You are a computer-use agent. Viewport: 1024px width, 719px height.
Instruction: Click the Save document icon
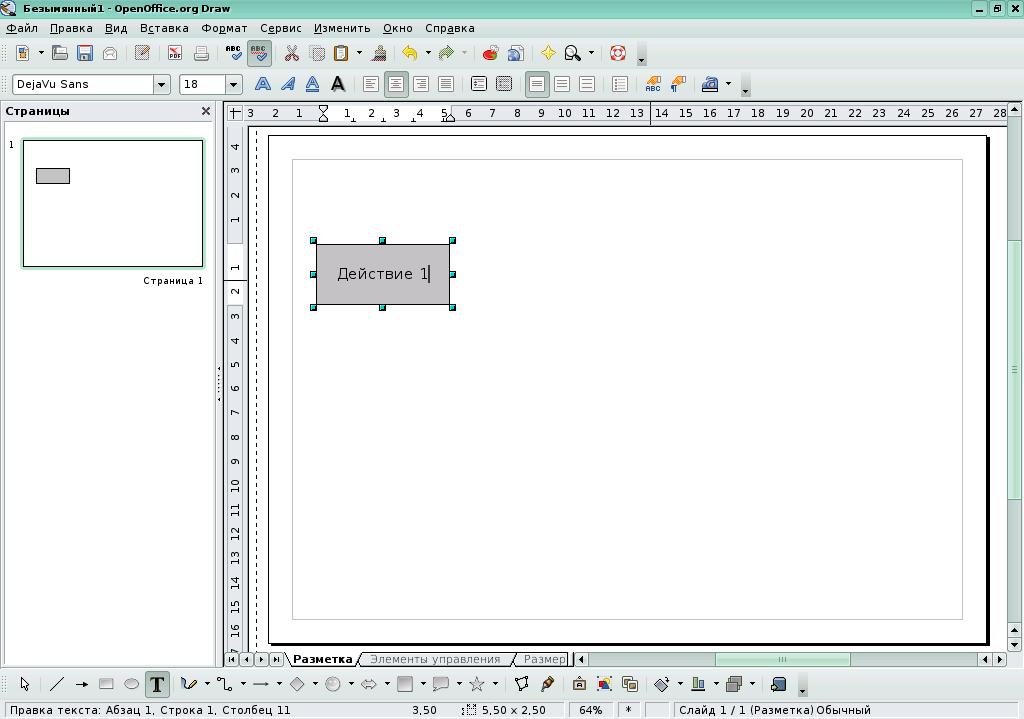pos(85,53)
